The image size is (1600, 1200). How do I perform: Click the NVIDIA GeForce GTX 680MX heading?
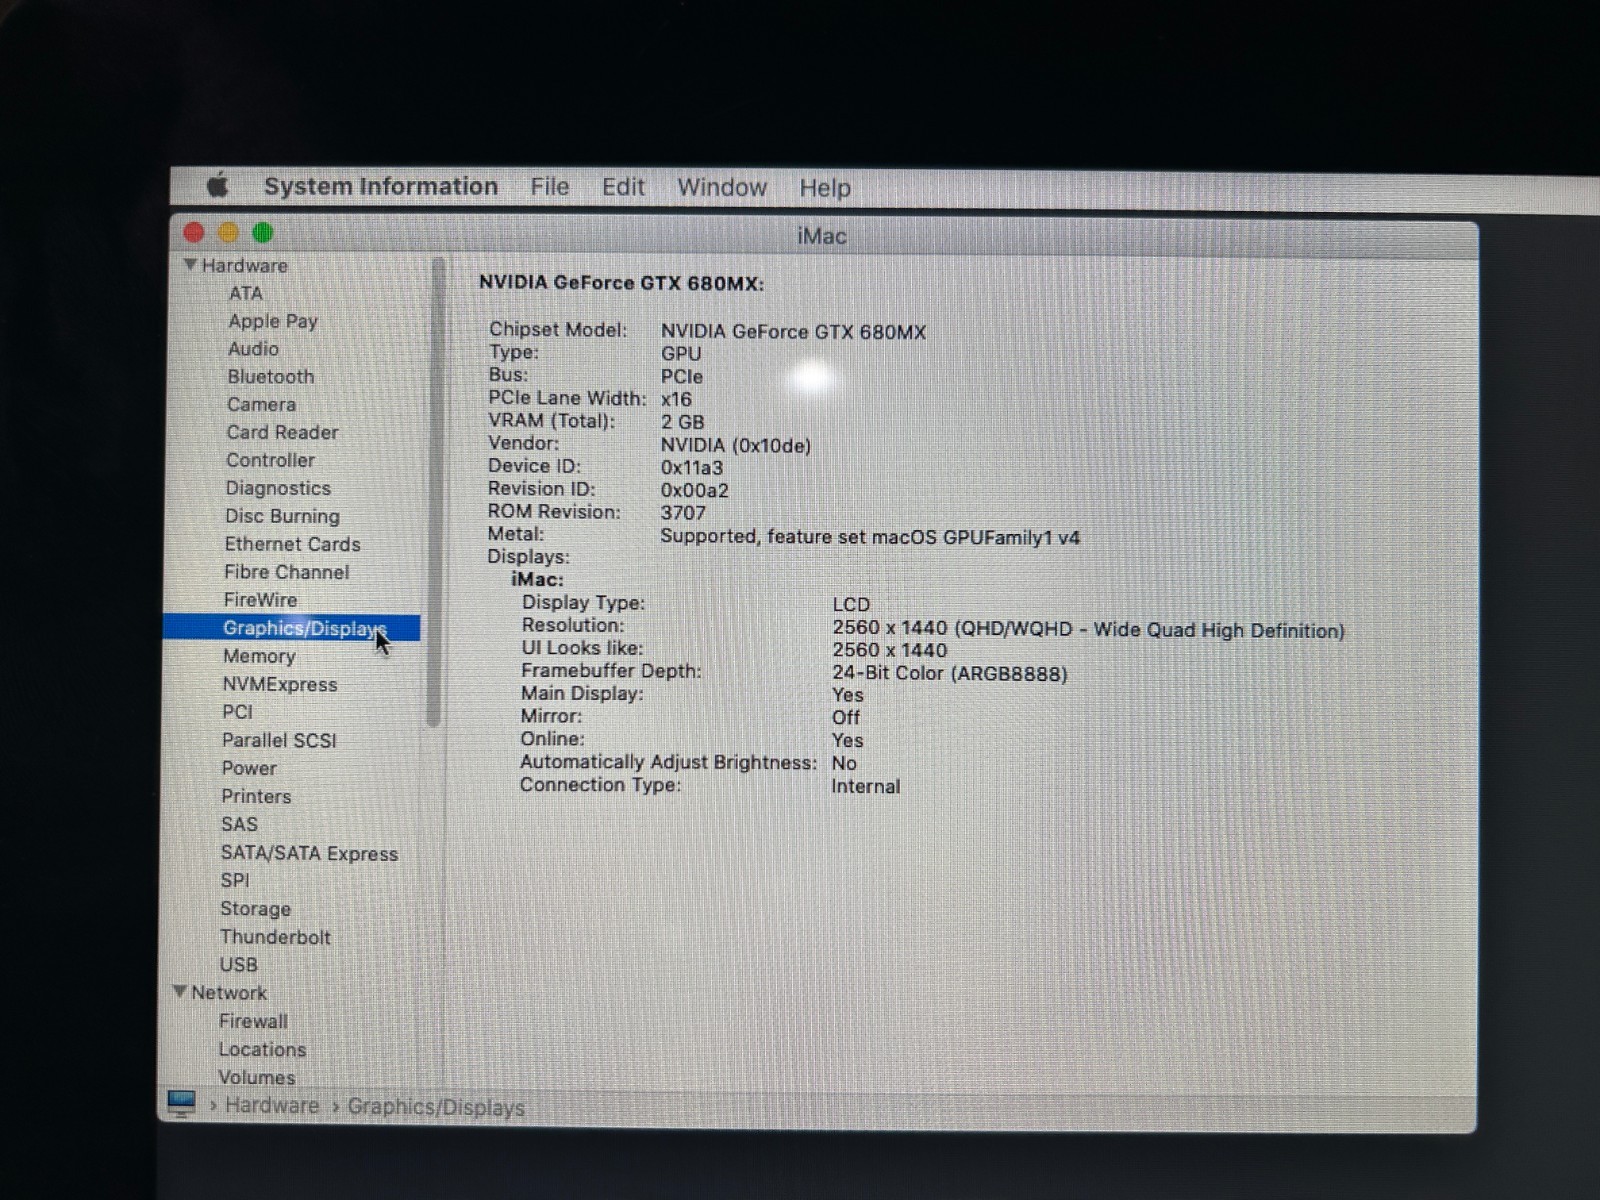pos(621,283)
